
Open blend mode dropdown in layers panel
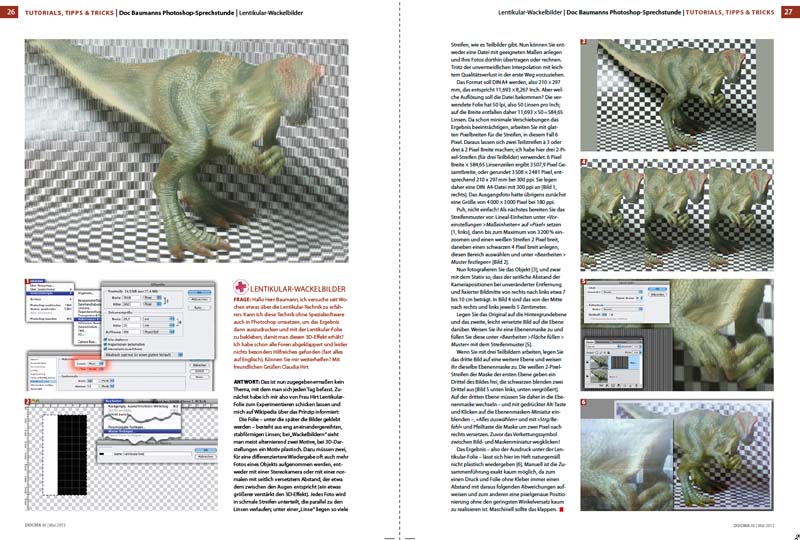point(602,347)
